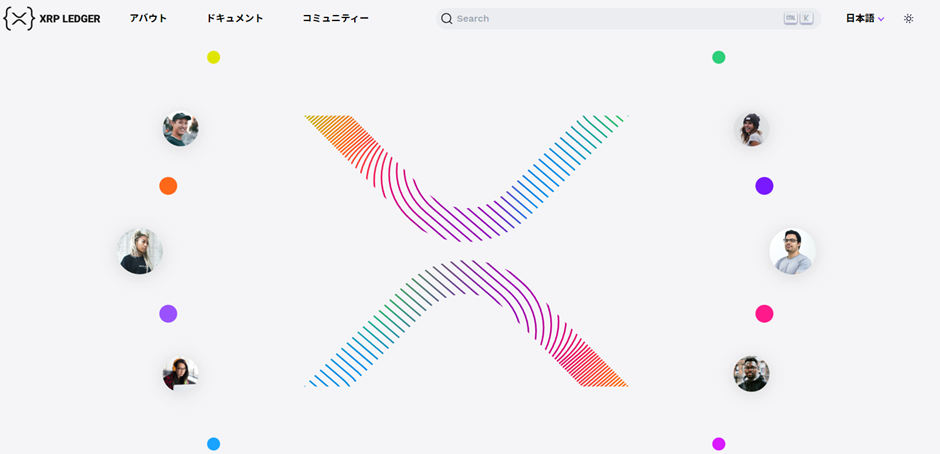Click the colorful X graphic in center

[x=466, y=250]
